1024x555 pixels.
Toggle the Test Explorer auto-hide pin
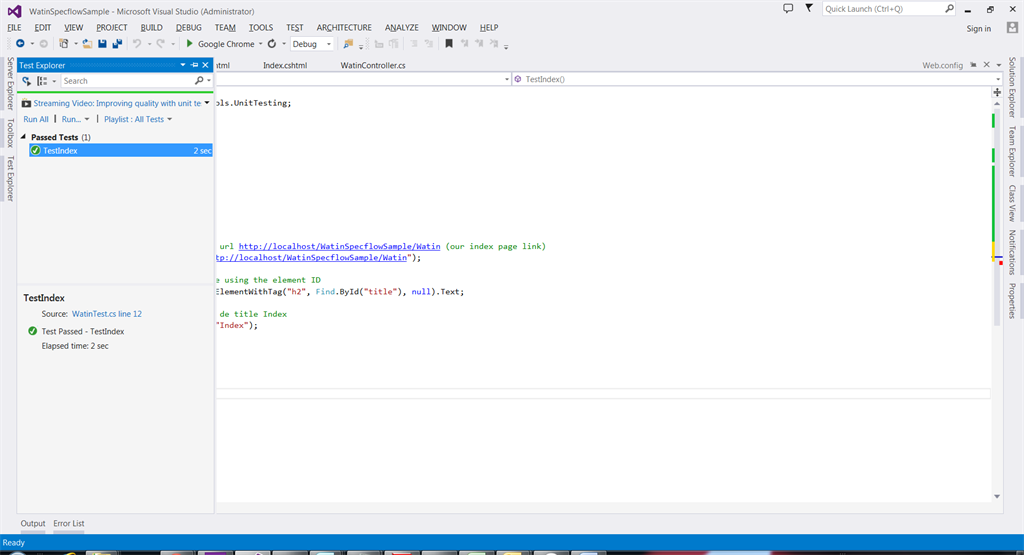(x=194, y=65)
